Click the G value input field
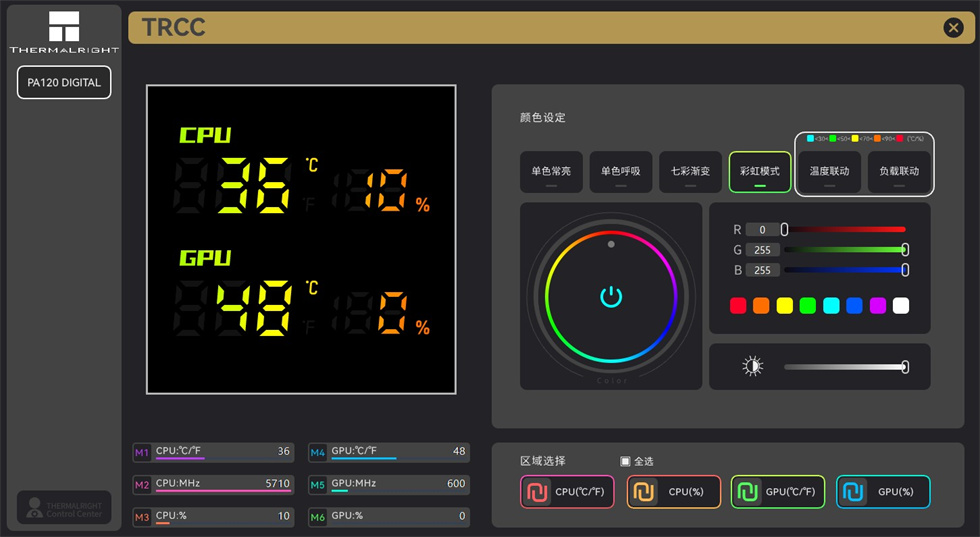Viewport: 980px width, 537px height. tap(762, 250)
